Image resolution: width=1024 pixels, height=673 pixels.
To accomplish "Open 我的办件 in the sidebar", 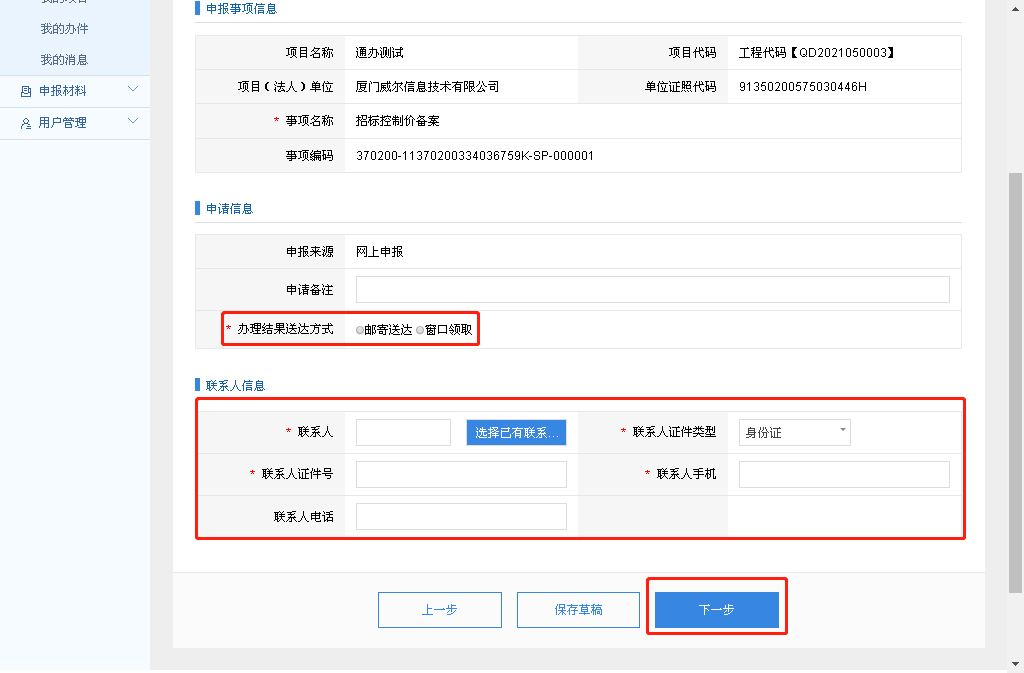I will [64, 29].
